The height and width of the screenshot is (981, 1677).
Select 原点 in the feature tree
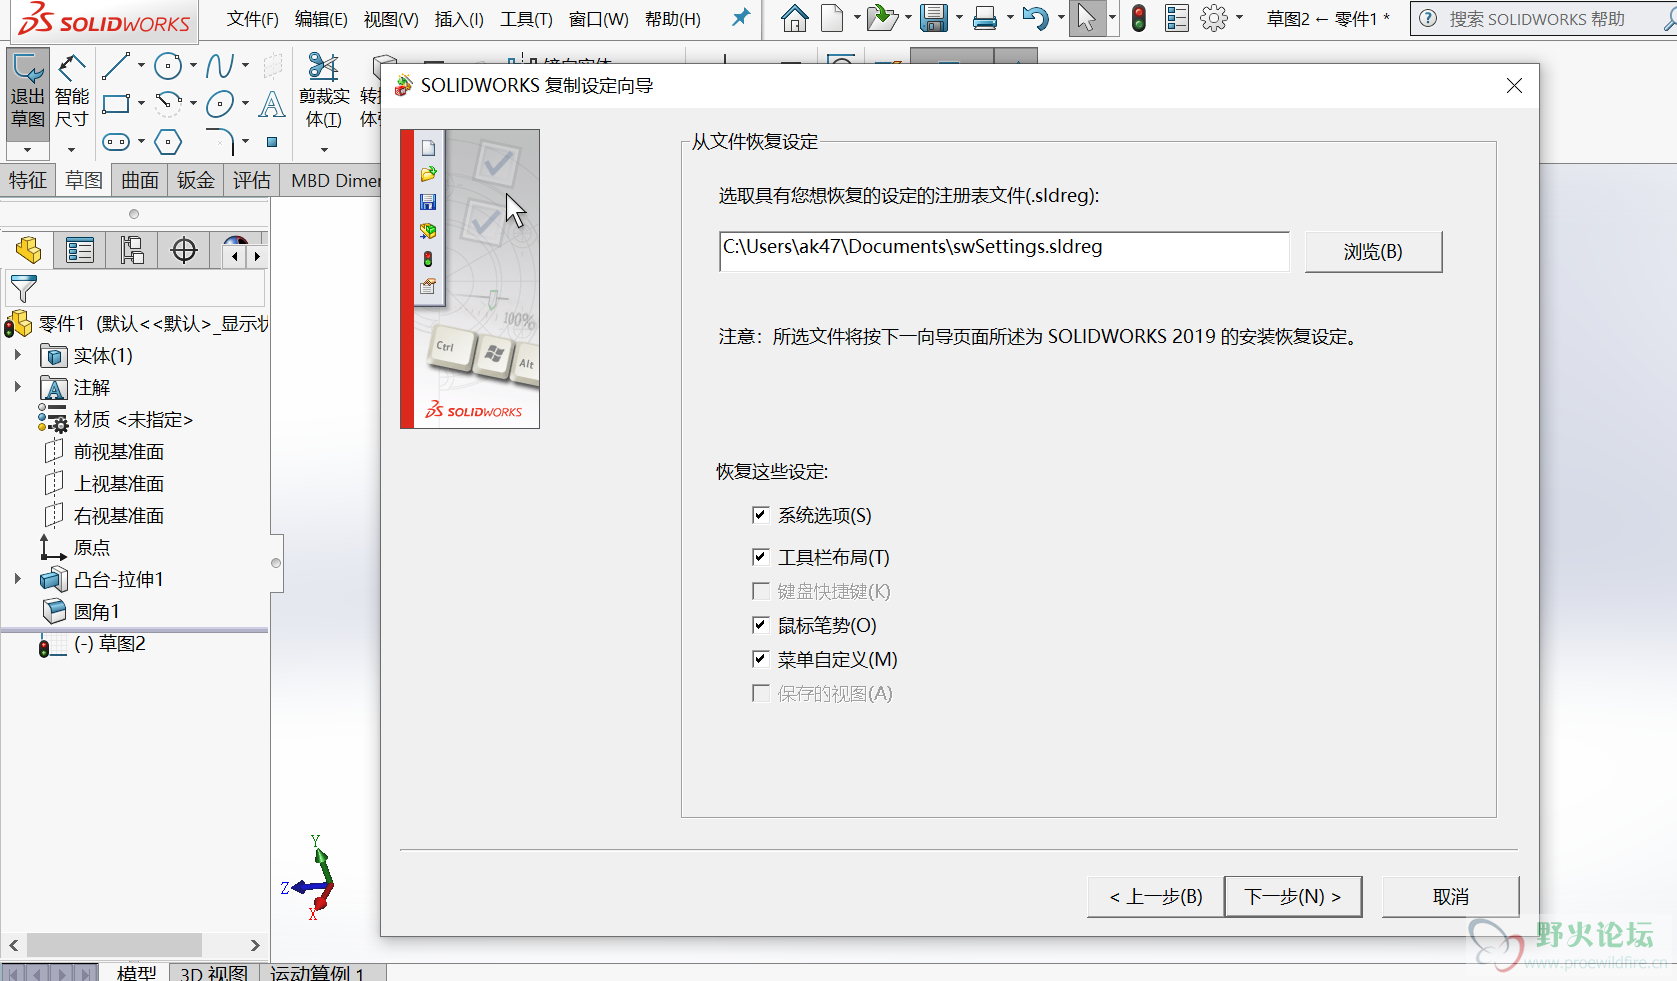pos(92,548)
